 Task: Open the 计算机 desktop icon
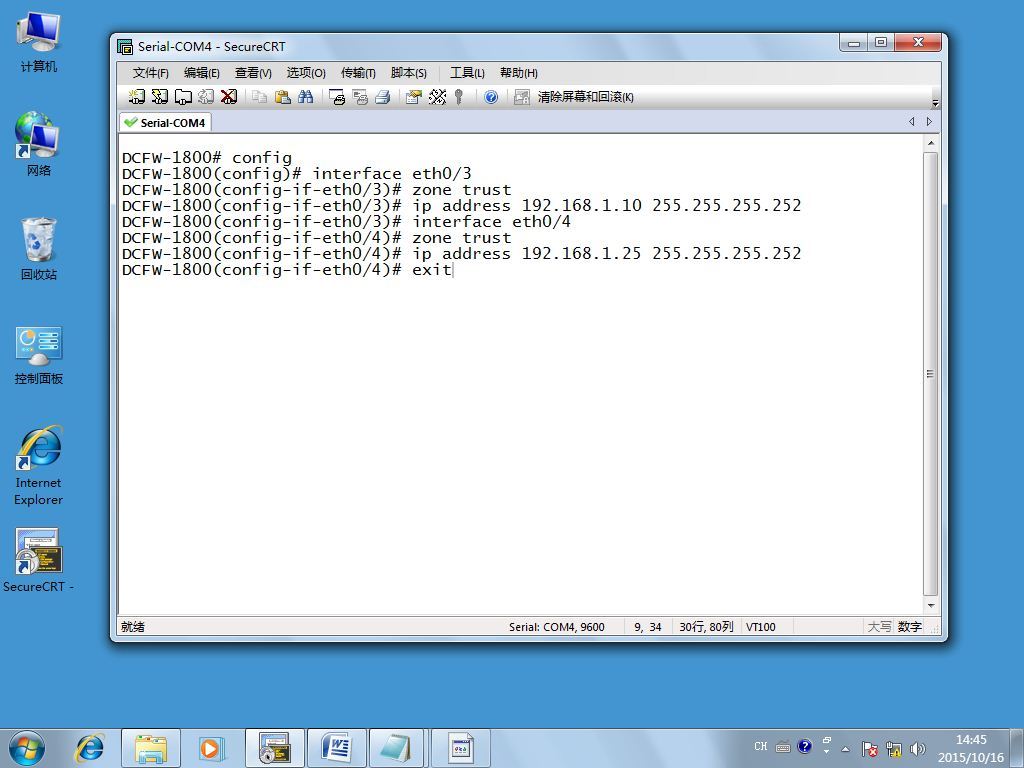click(x=39, y=43)
